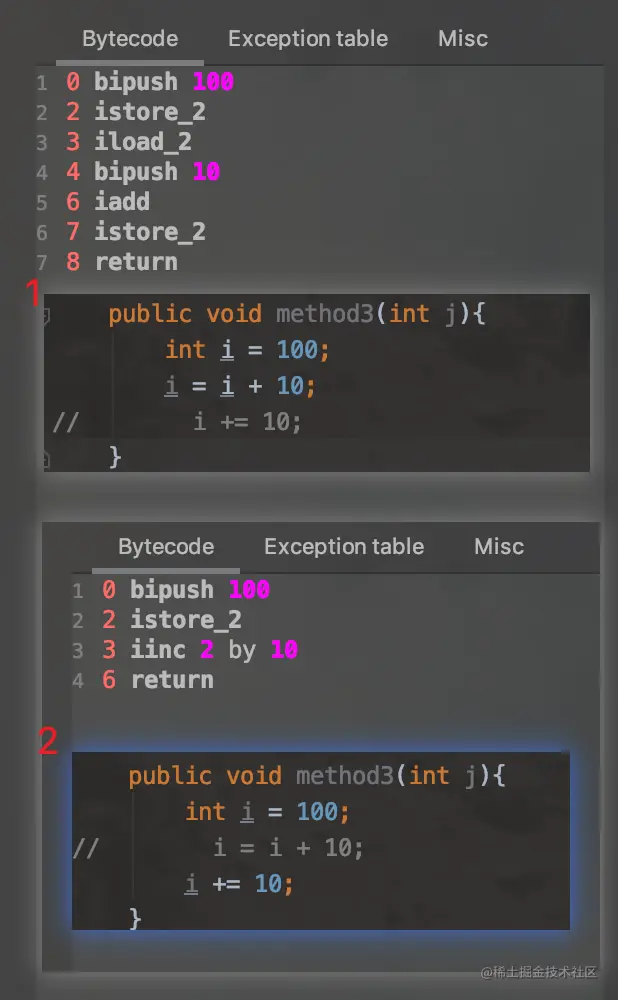Select the 'iload_2' bytecode instruction

(142, 142)
